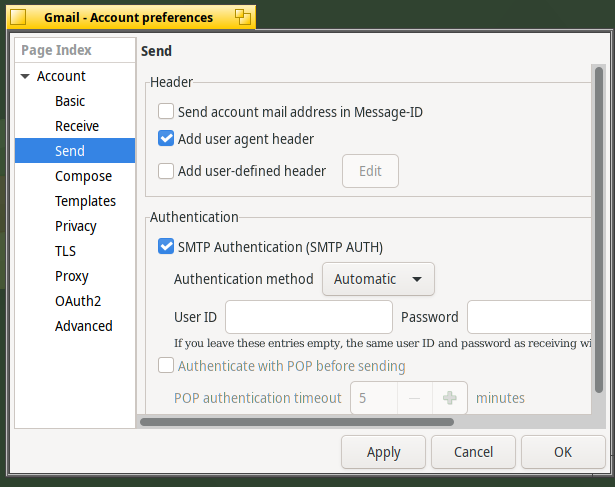Click the Edit user-defined header button
The width and height of the screenshot is (615, 487).
click(370, 171)
